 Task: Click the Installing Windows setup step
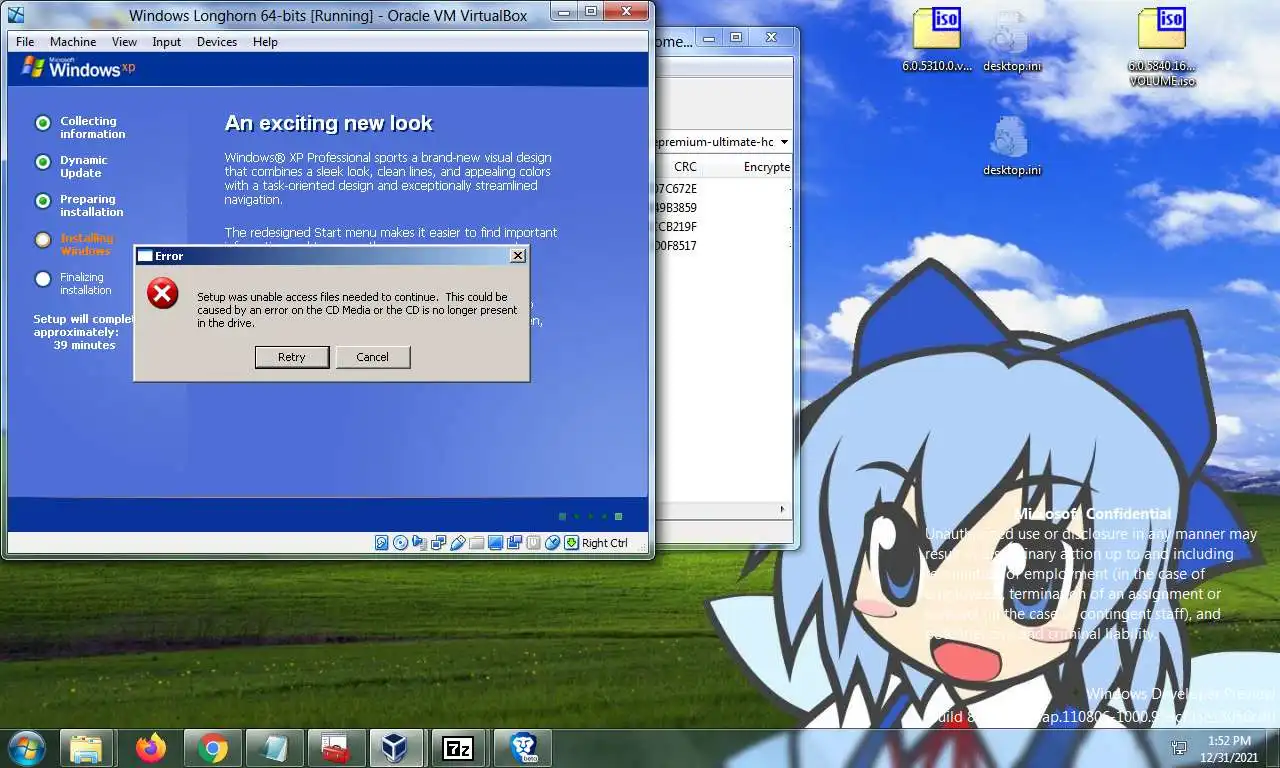pos(75,243)
